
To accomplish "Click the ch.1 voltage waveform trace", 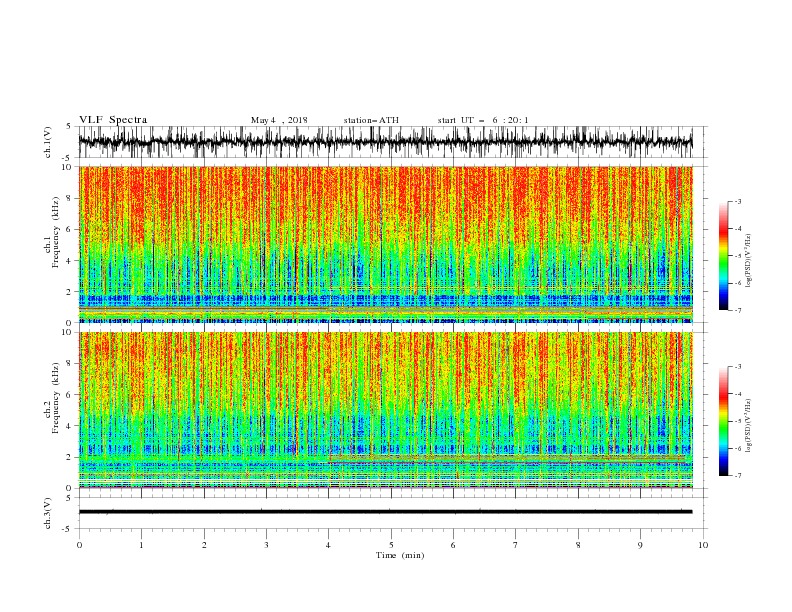I will click(385, 142).
